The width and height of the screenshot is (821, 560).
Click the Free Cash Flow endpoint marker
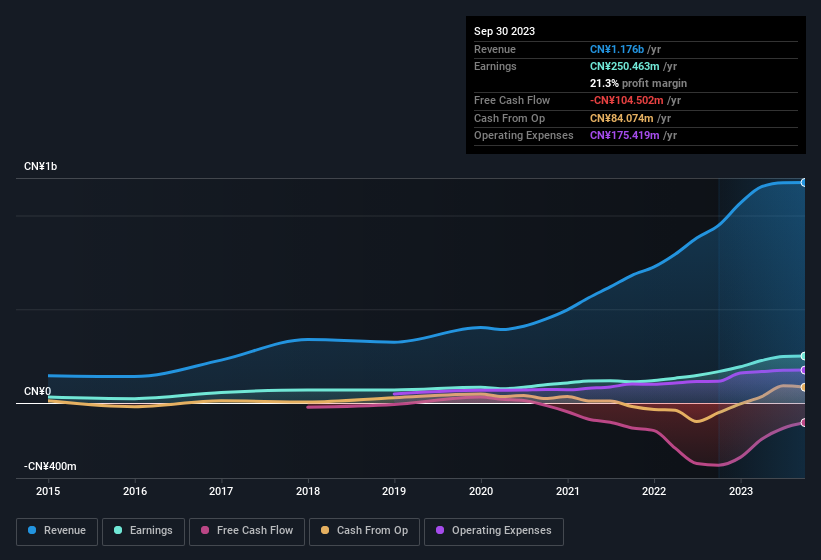point(804,422)
